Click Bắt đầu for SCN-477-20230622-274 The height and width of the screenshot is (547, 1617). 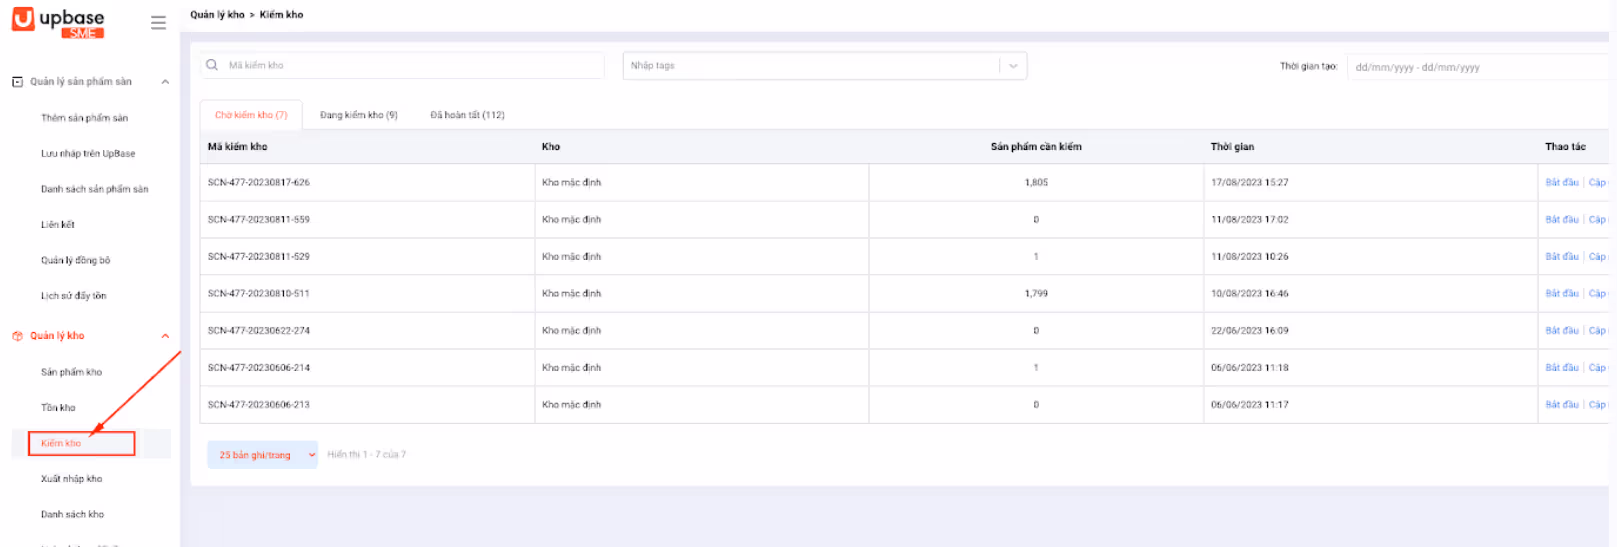1562,331
